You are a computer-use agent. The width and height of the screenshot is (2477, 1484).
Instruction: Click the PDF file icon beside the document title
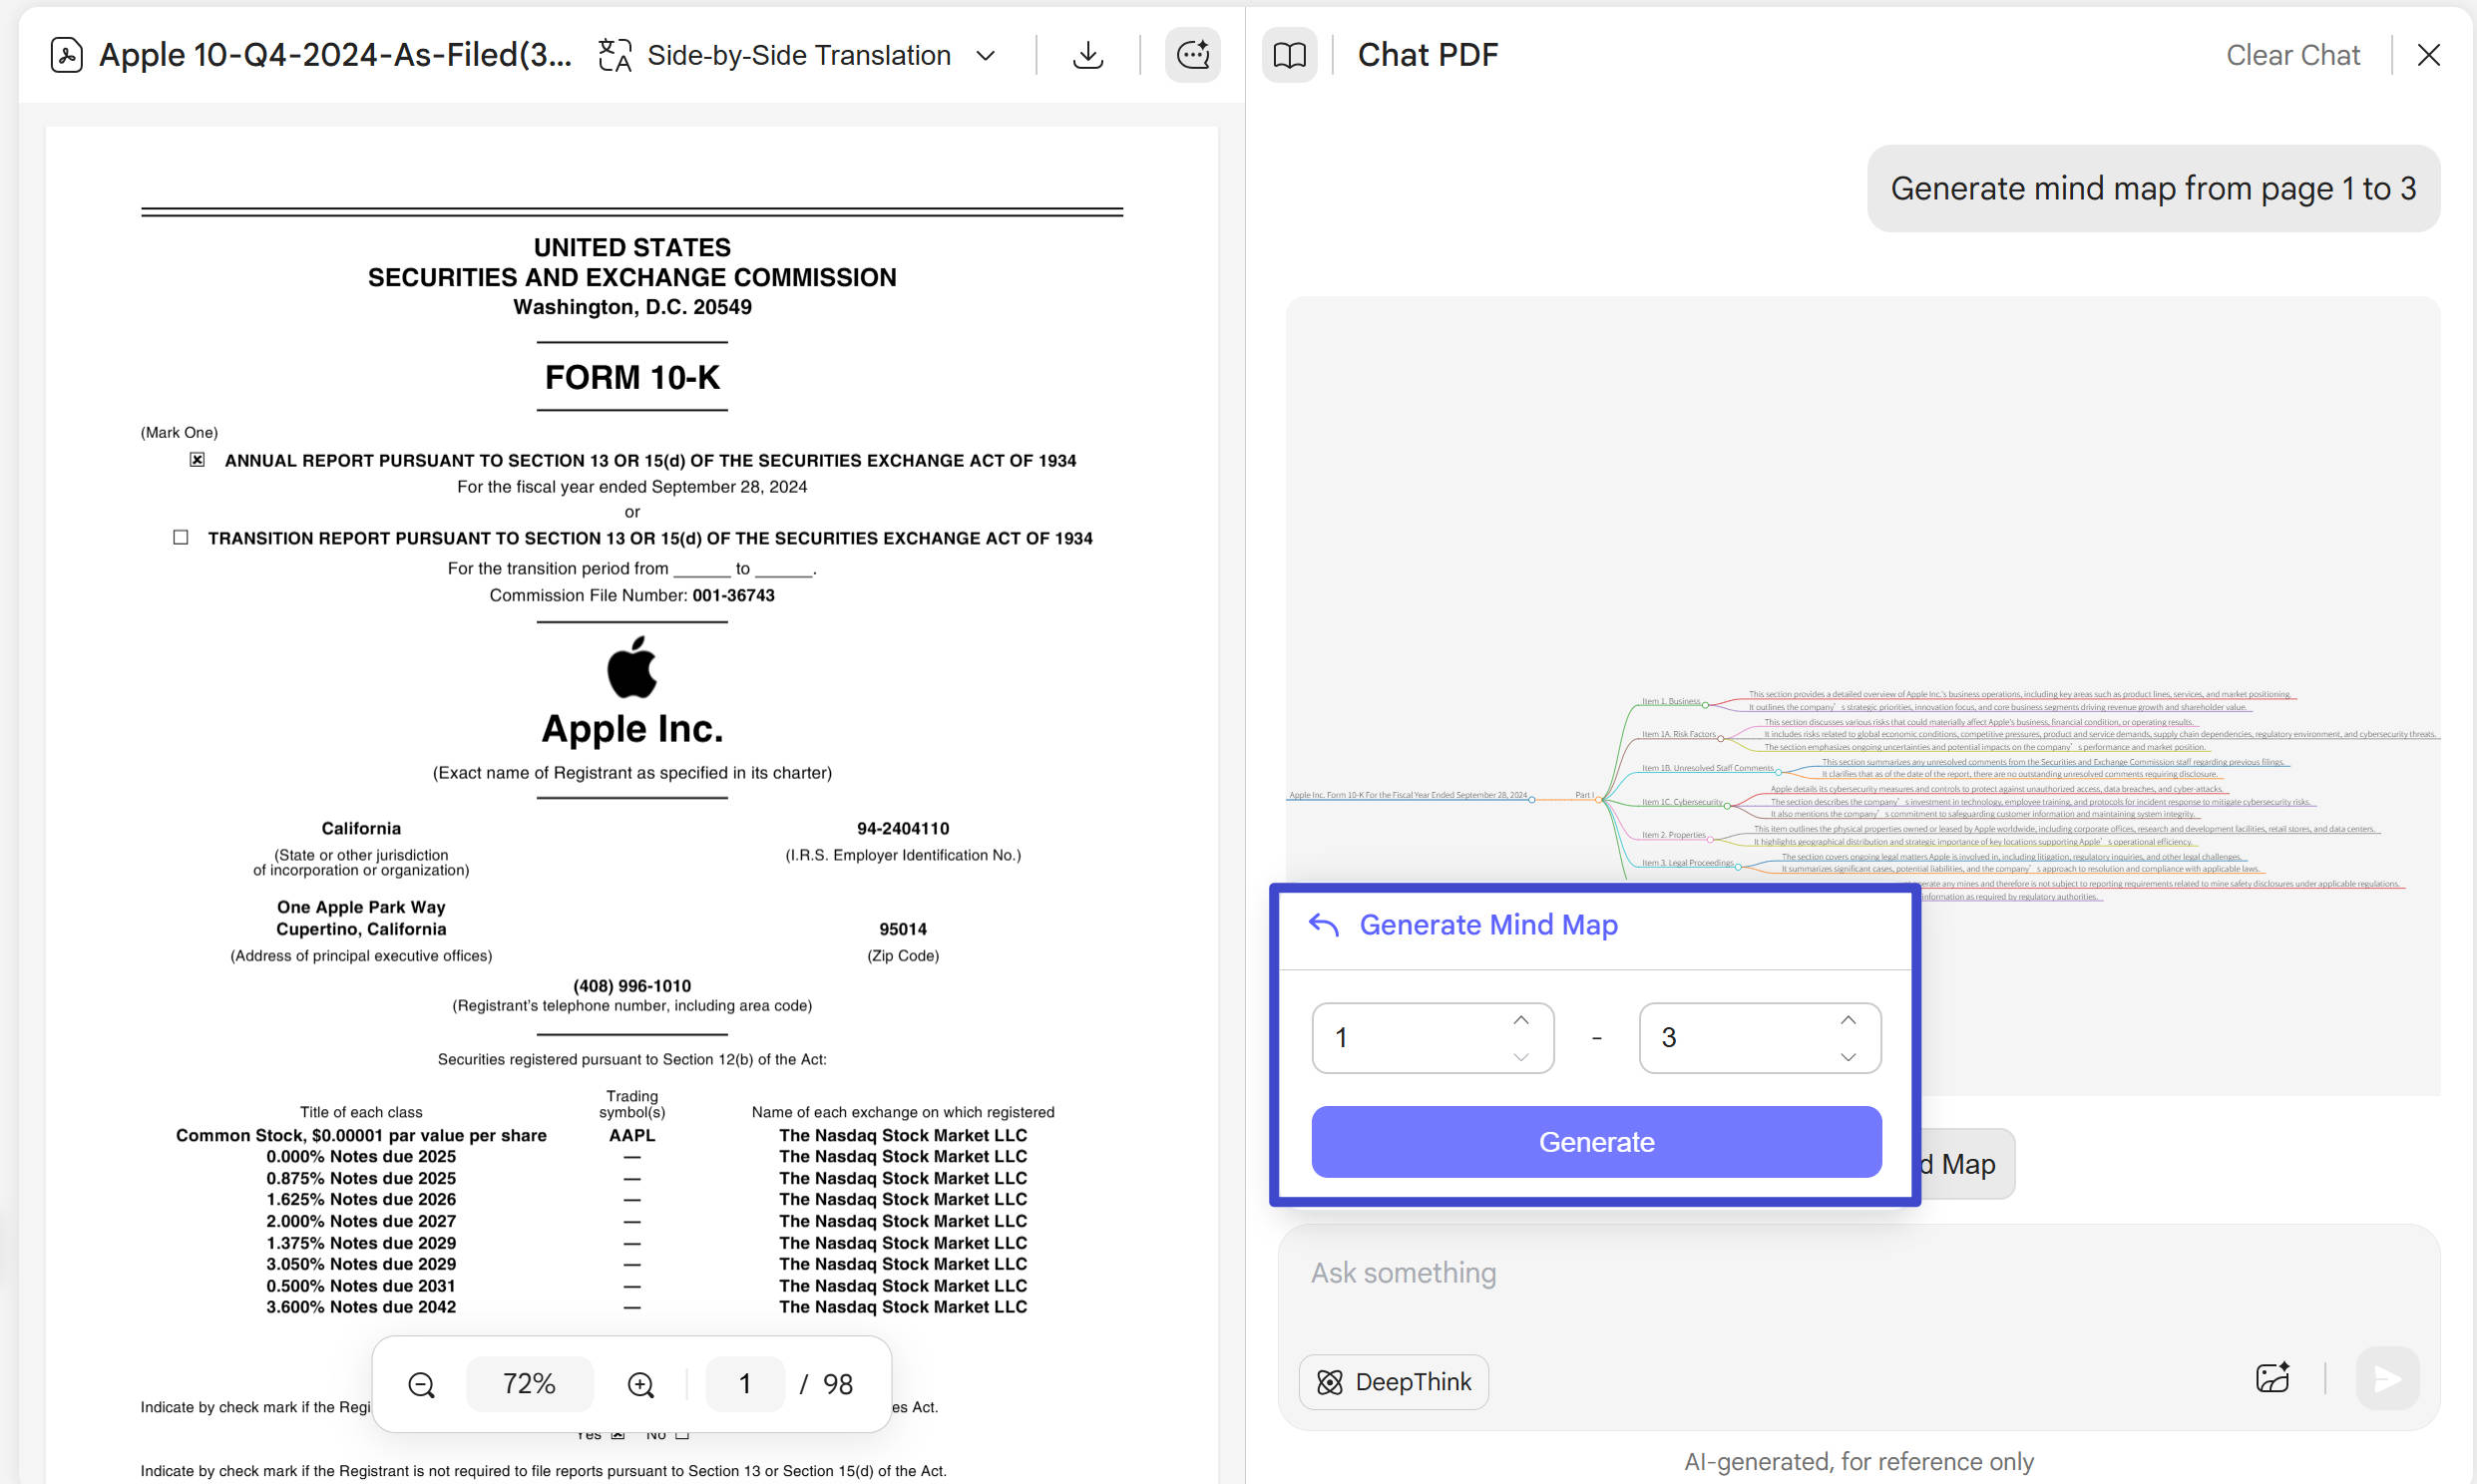[x=66, y=55]
